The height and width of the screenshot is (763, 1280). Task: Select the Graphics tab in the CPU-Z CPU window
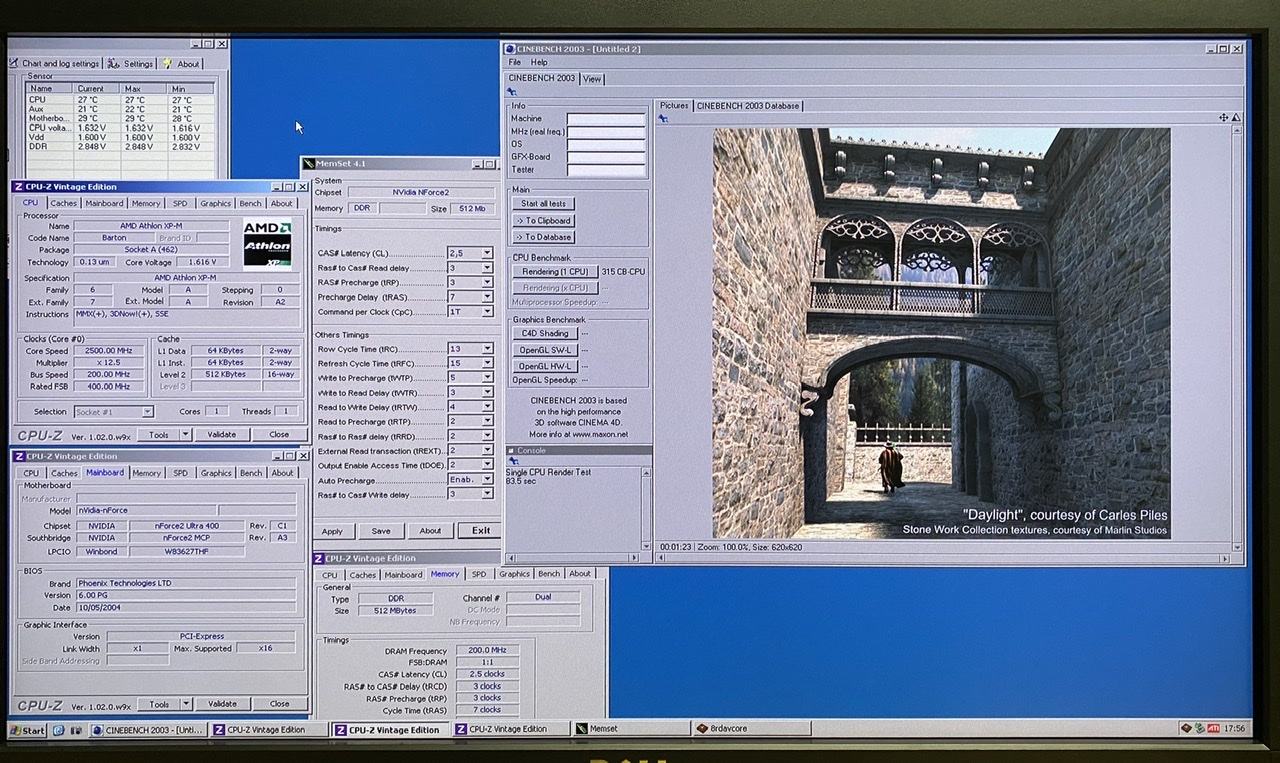click(215, 203)
